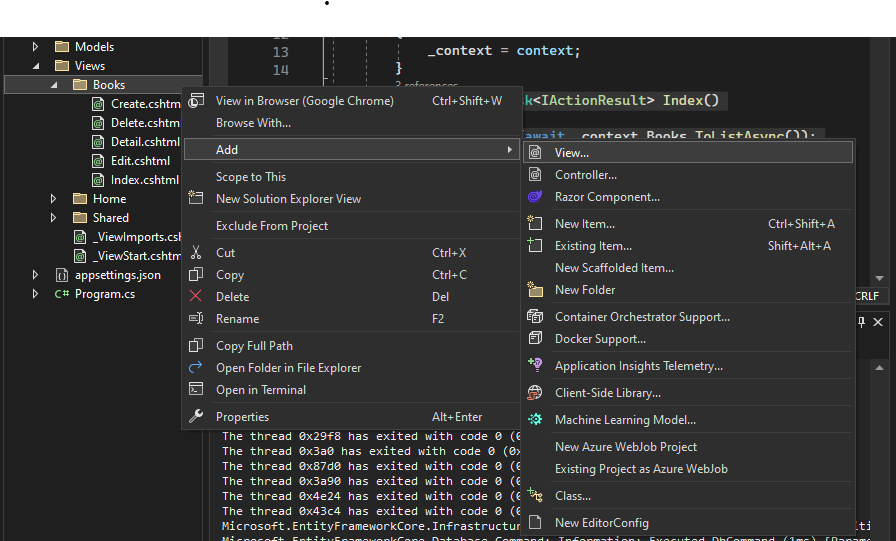
Task: Collapse the Views folder arrow
Action: tap(36, 66)
